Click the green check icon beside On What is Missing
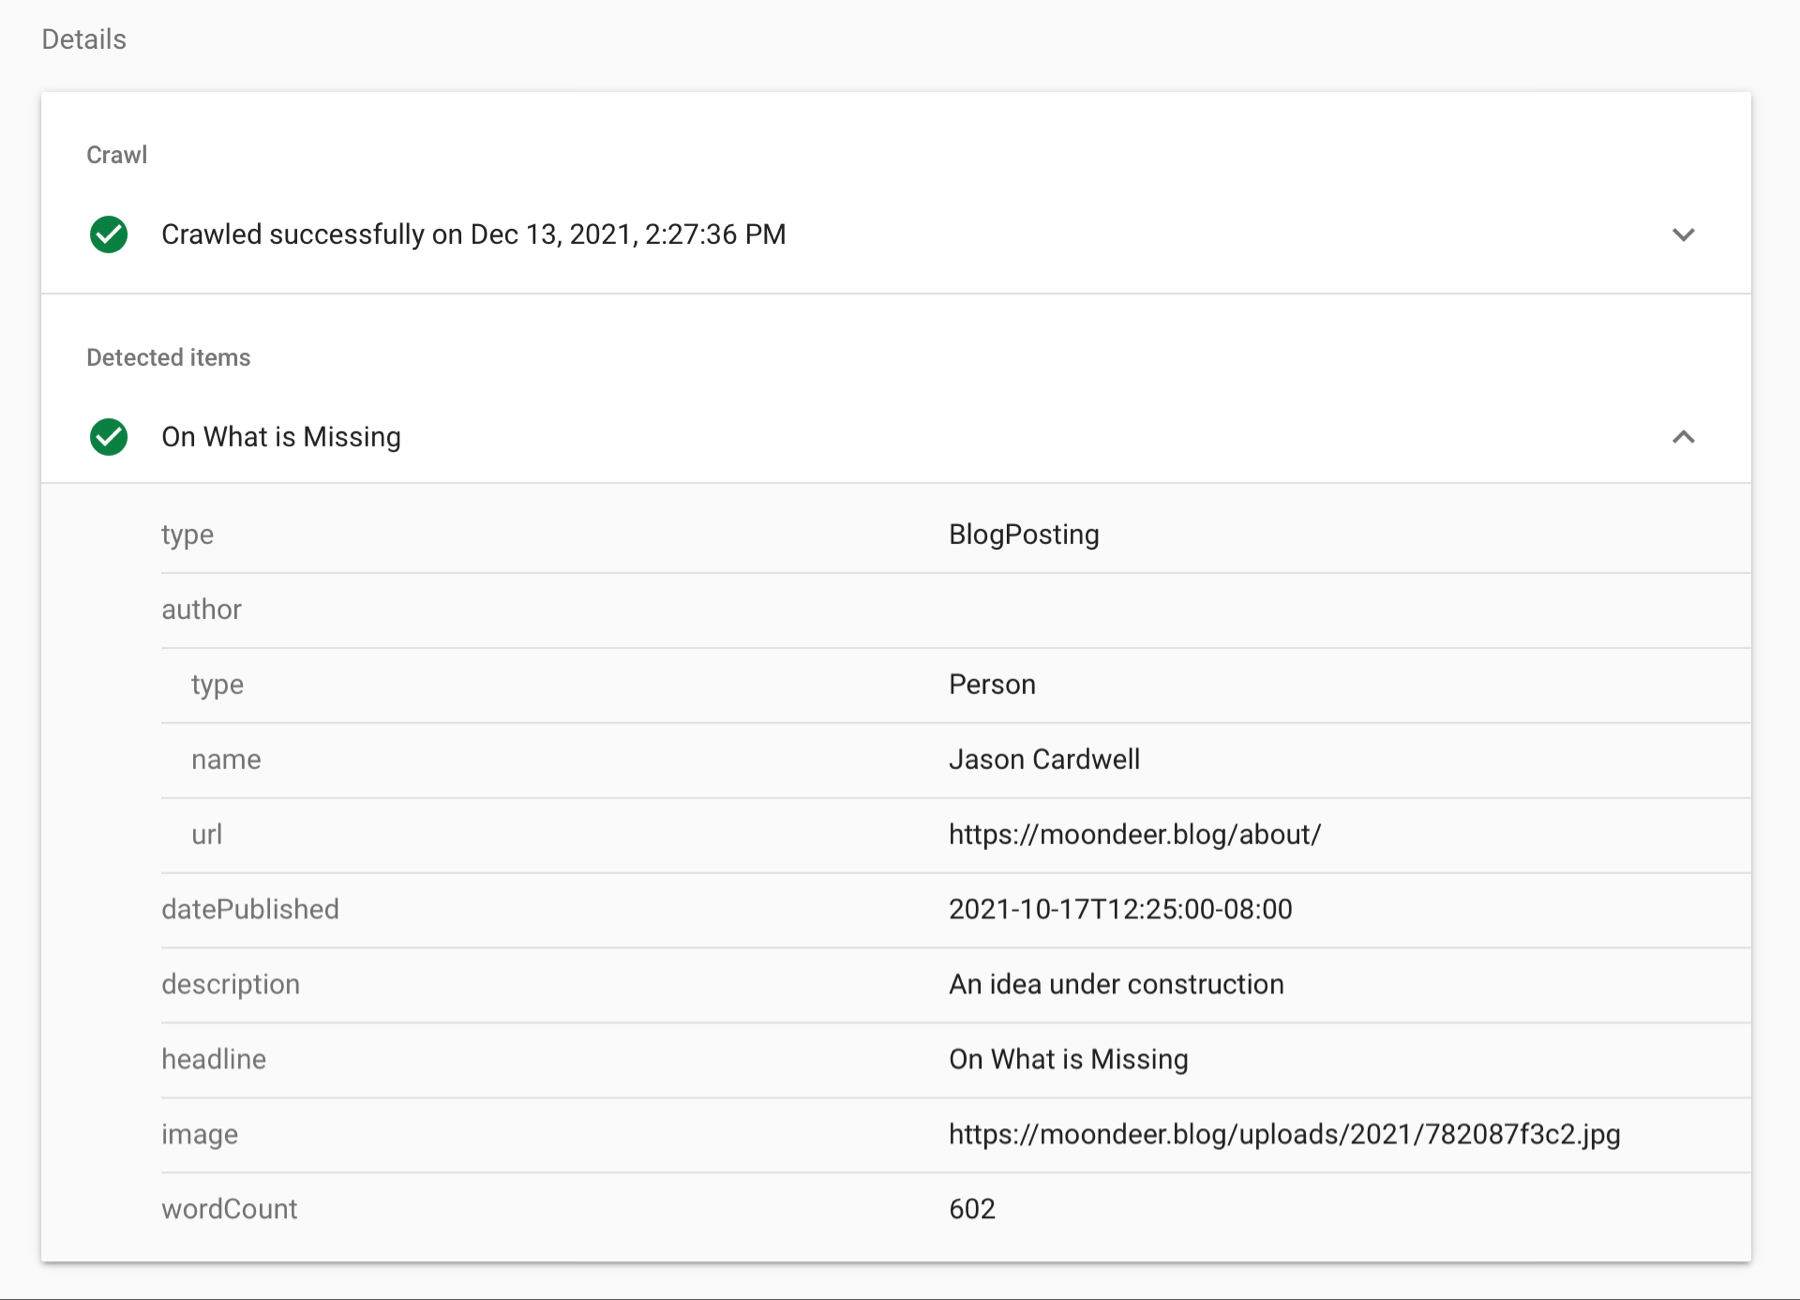The image size is (1800, 1300). (x=109, y=437)
